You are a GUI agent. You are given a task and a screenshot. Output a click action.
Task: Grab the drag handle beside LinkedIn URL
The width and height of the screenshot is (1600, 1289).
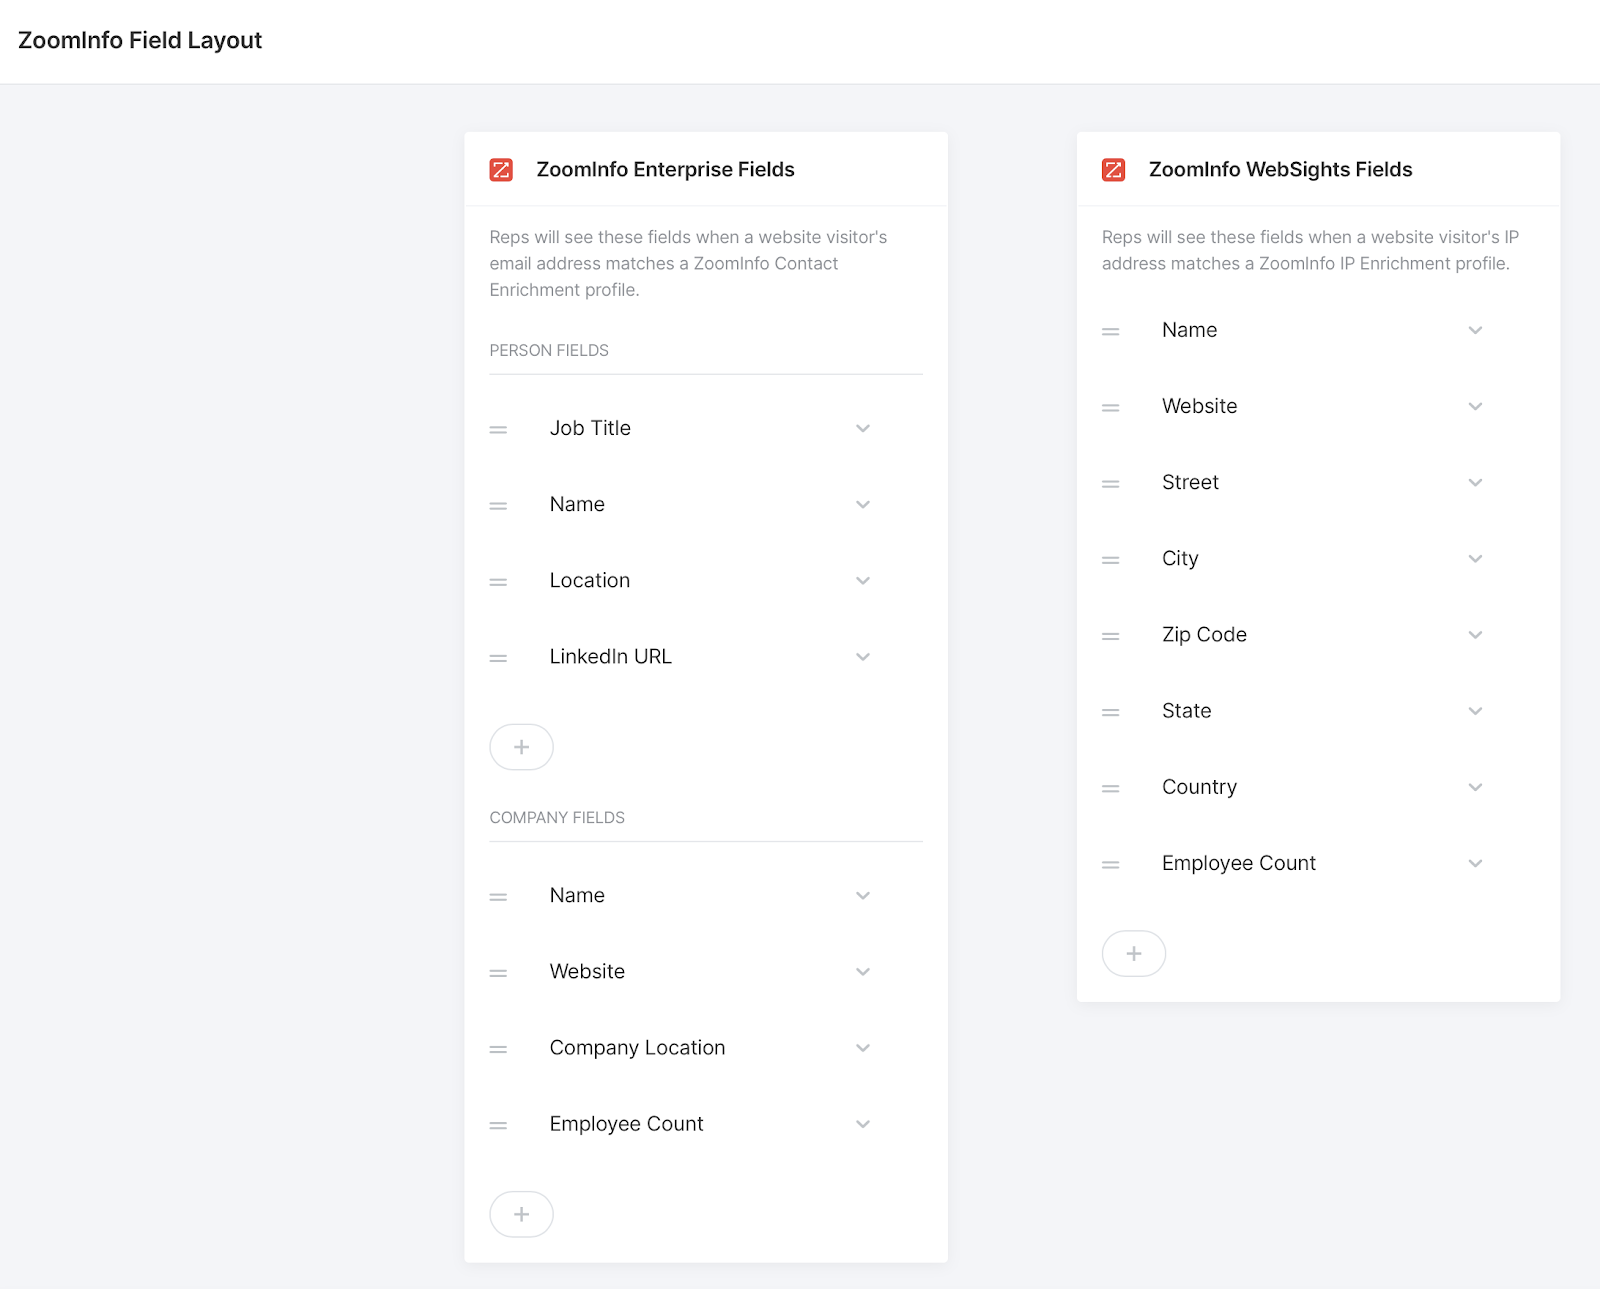click(x=498, y=658)
